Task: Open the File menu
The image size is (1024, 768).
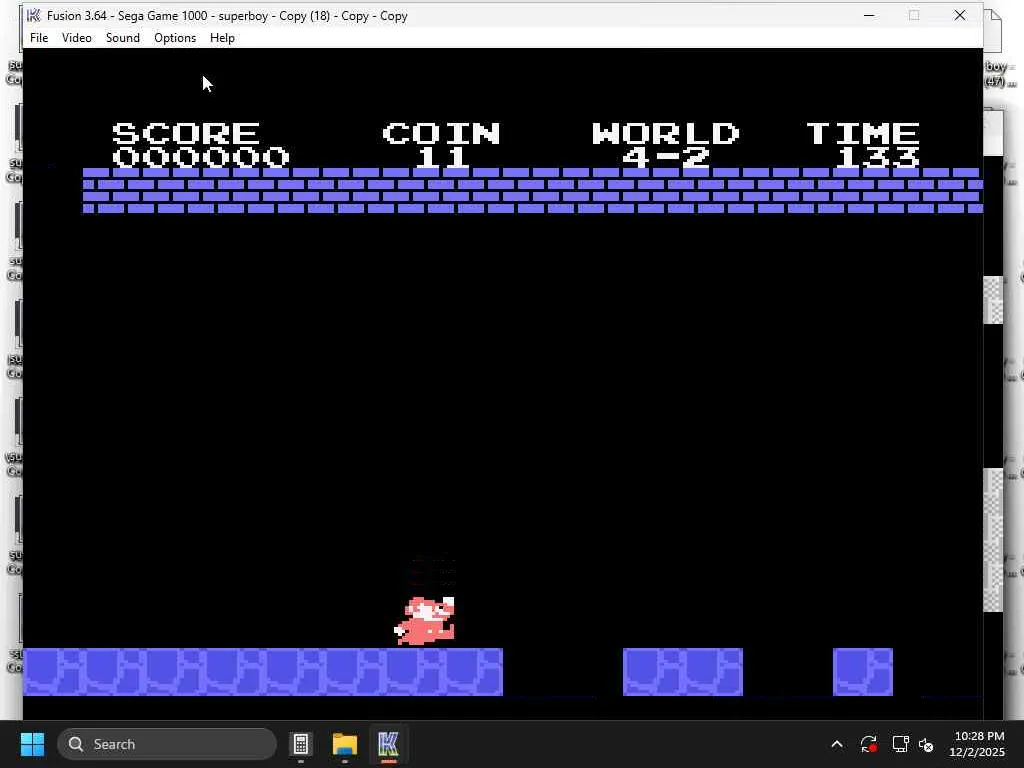Action: 39,38
